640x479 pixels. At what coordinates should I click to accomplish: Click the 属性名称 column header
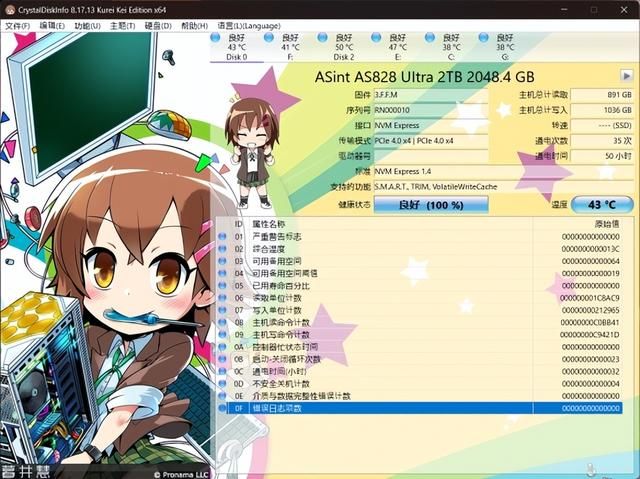[x=391, y=224]
